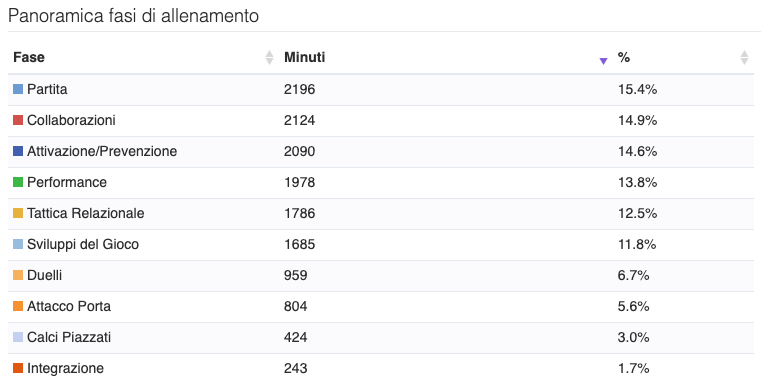This screenshot has height=383, width=761.
Task: Click the 13.8% Performance percentage cell
Action: pyautogui.click(x=637, y=182)
